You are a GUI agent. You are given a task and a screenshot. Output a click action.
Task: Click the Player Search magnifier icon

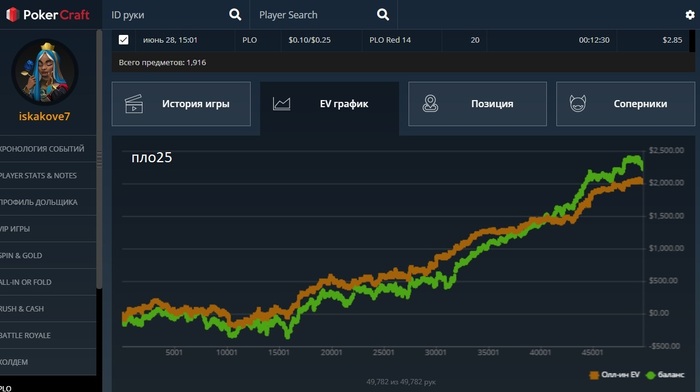pos(383,15)
